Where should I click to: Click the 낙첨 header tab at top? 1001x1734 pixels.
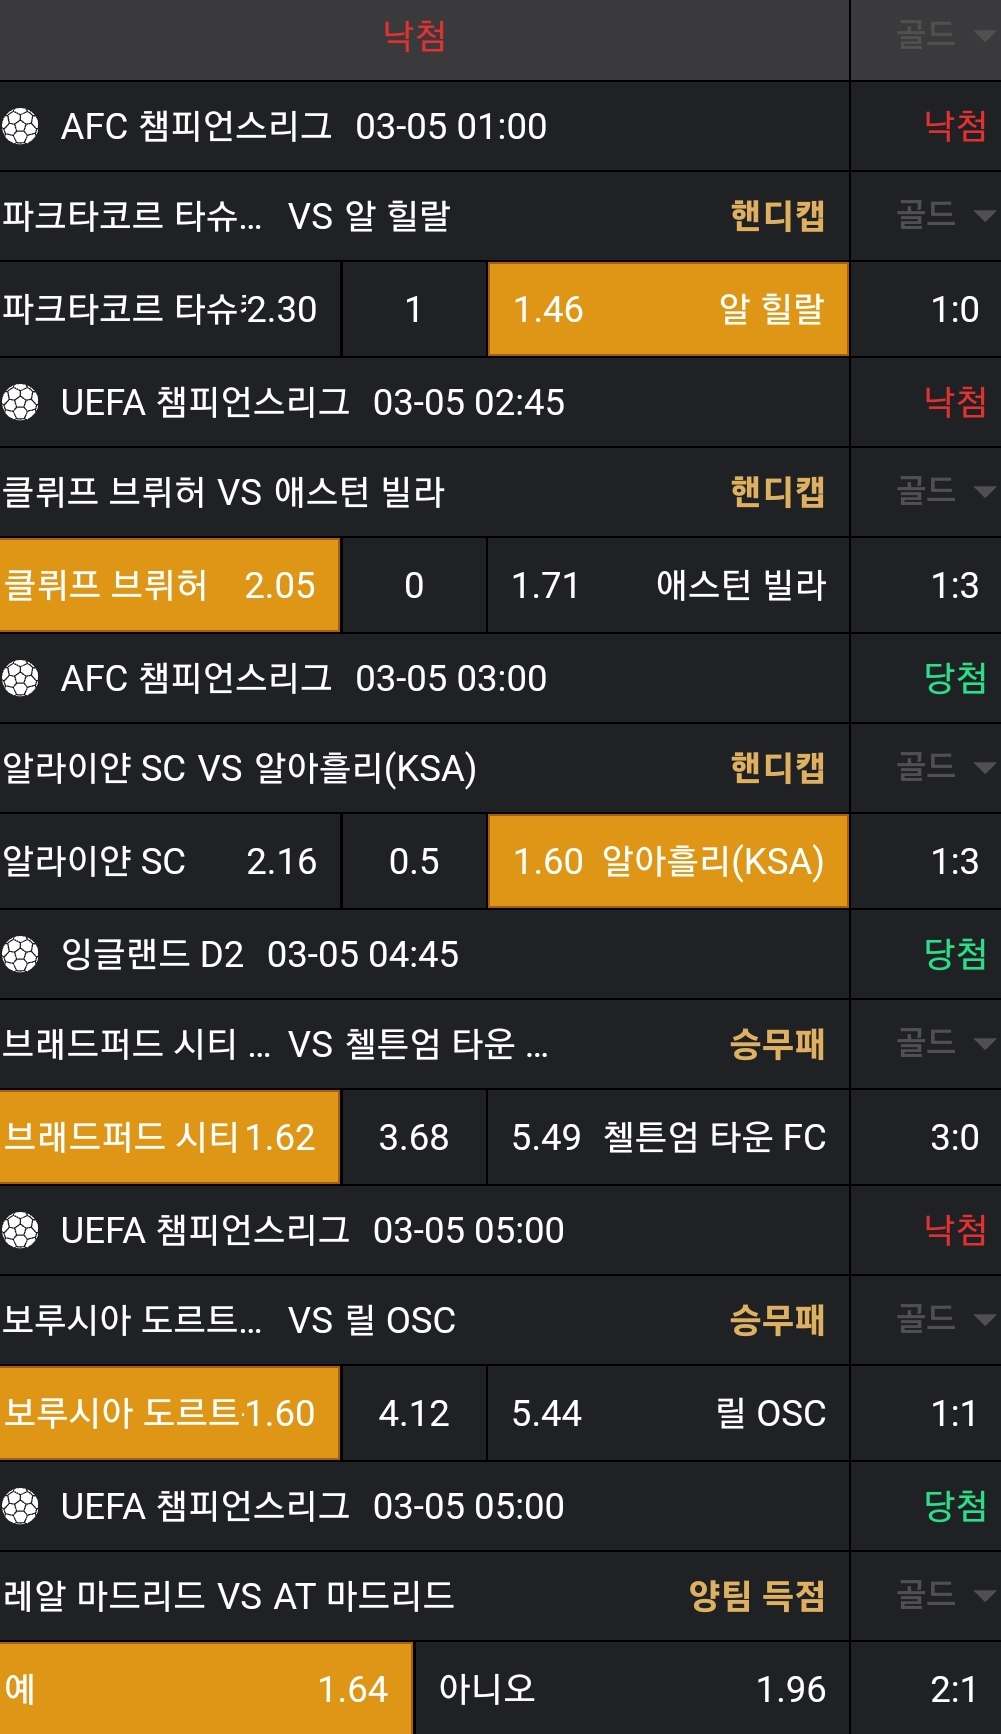pyautogui.click(x=415, y=36)
